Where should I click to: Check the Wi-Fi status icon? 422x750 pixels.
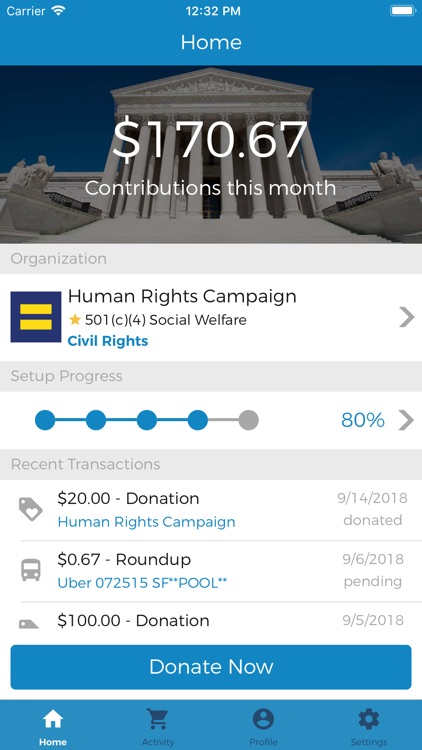[58, 11]
